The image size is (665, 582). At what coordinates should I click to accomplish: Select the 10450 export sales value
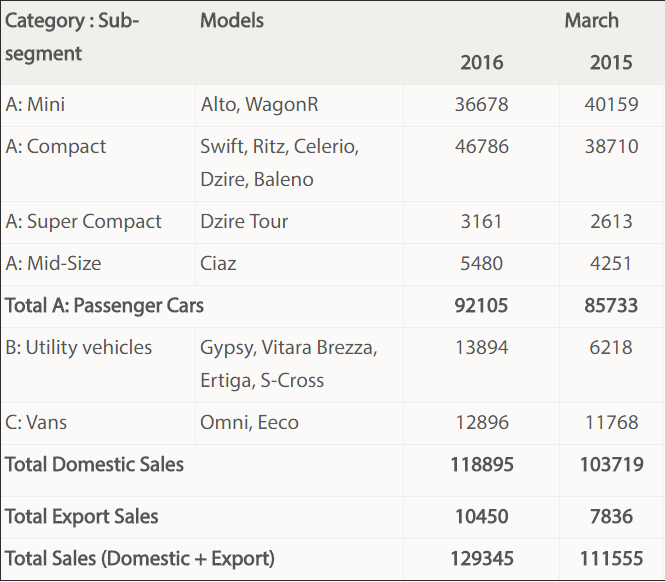(482, 517)
